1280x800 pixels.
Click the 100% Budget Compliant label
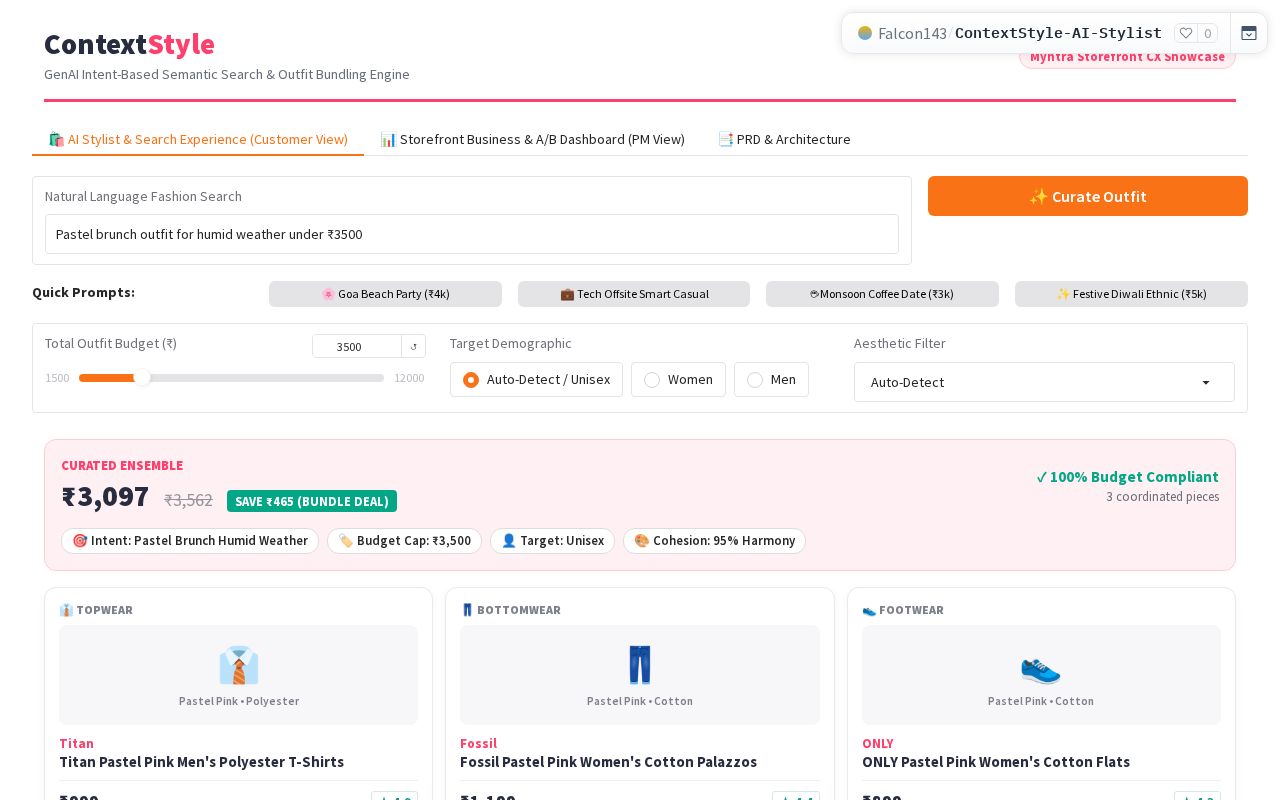click(1127, 477)
